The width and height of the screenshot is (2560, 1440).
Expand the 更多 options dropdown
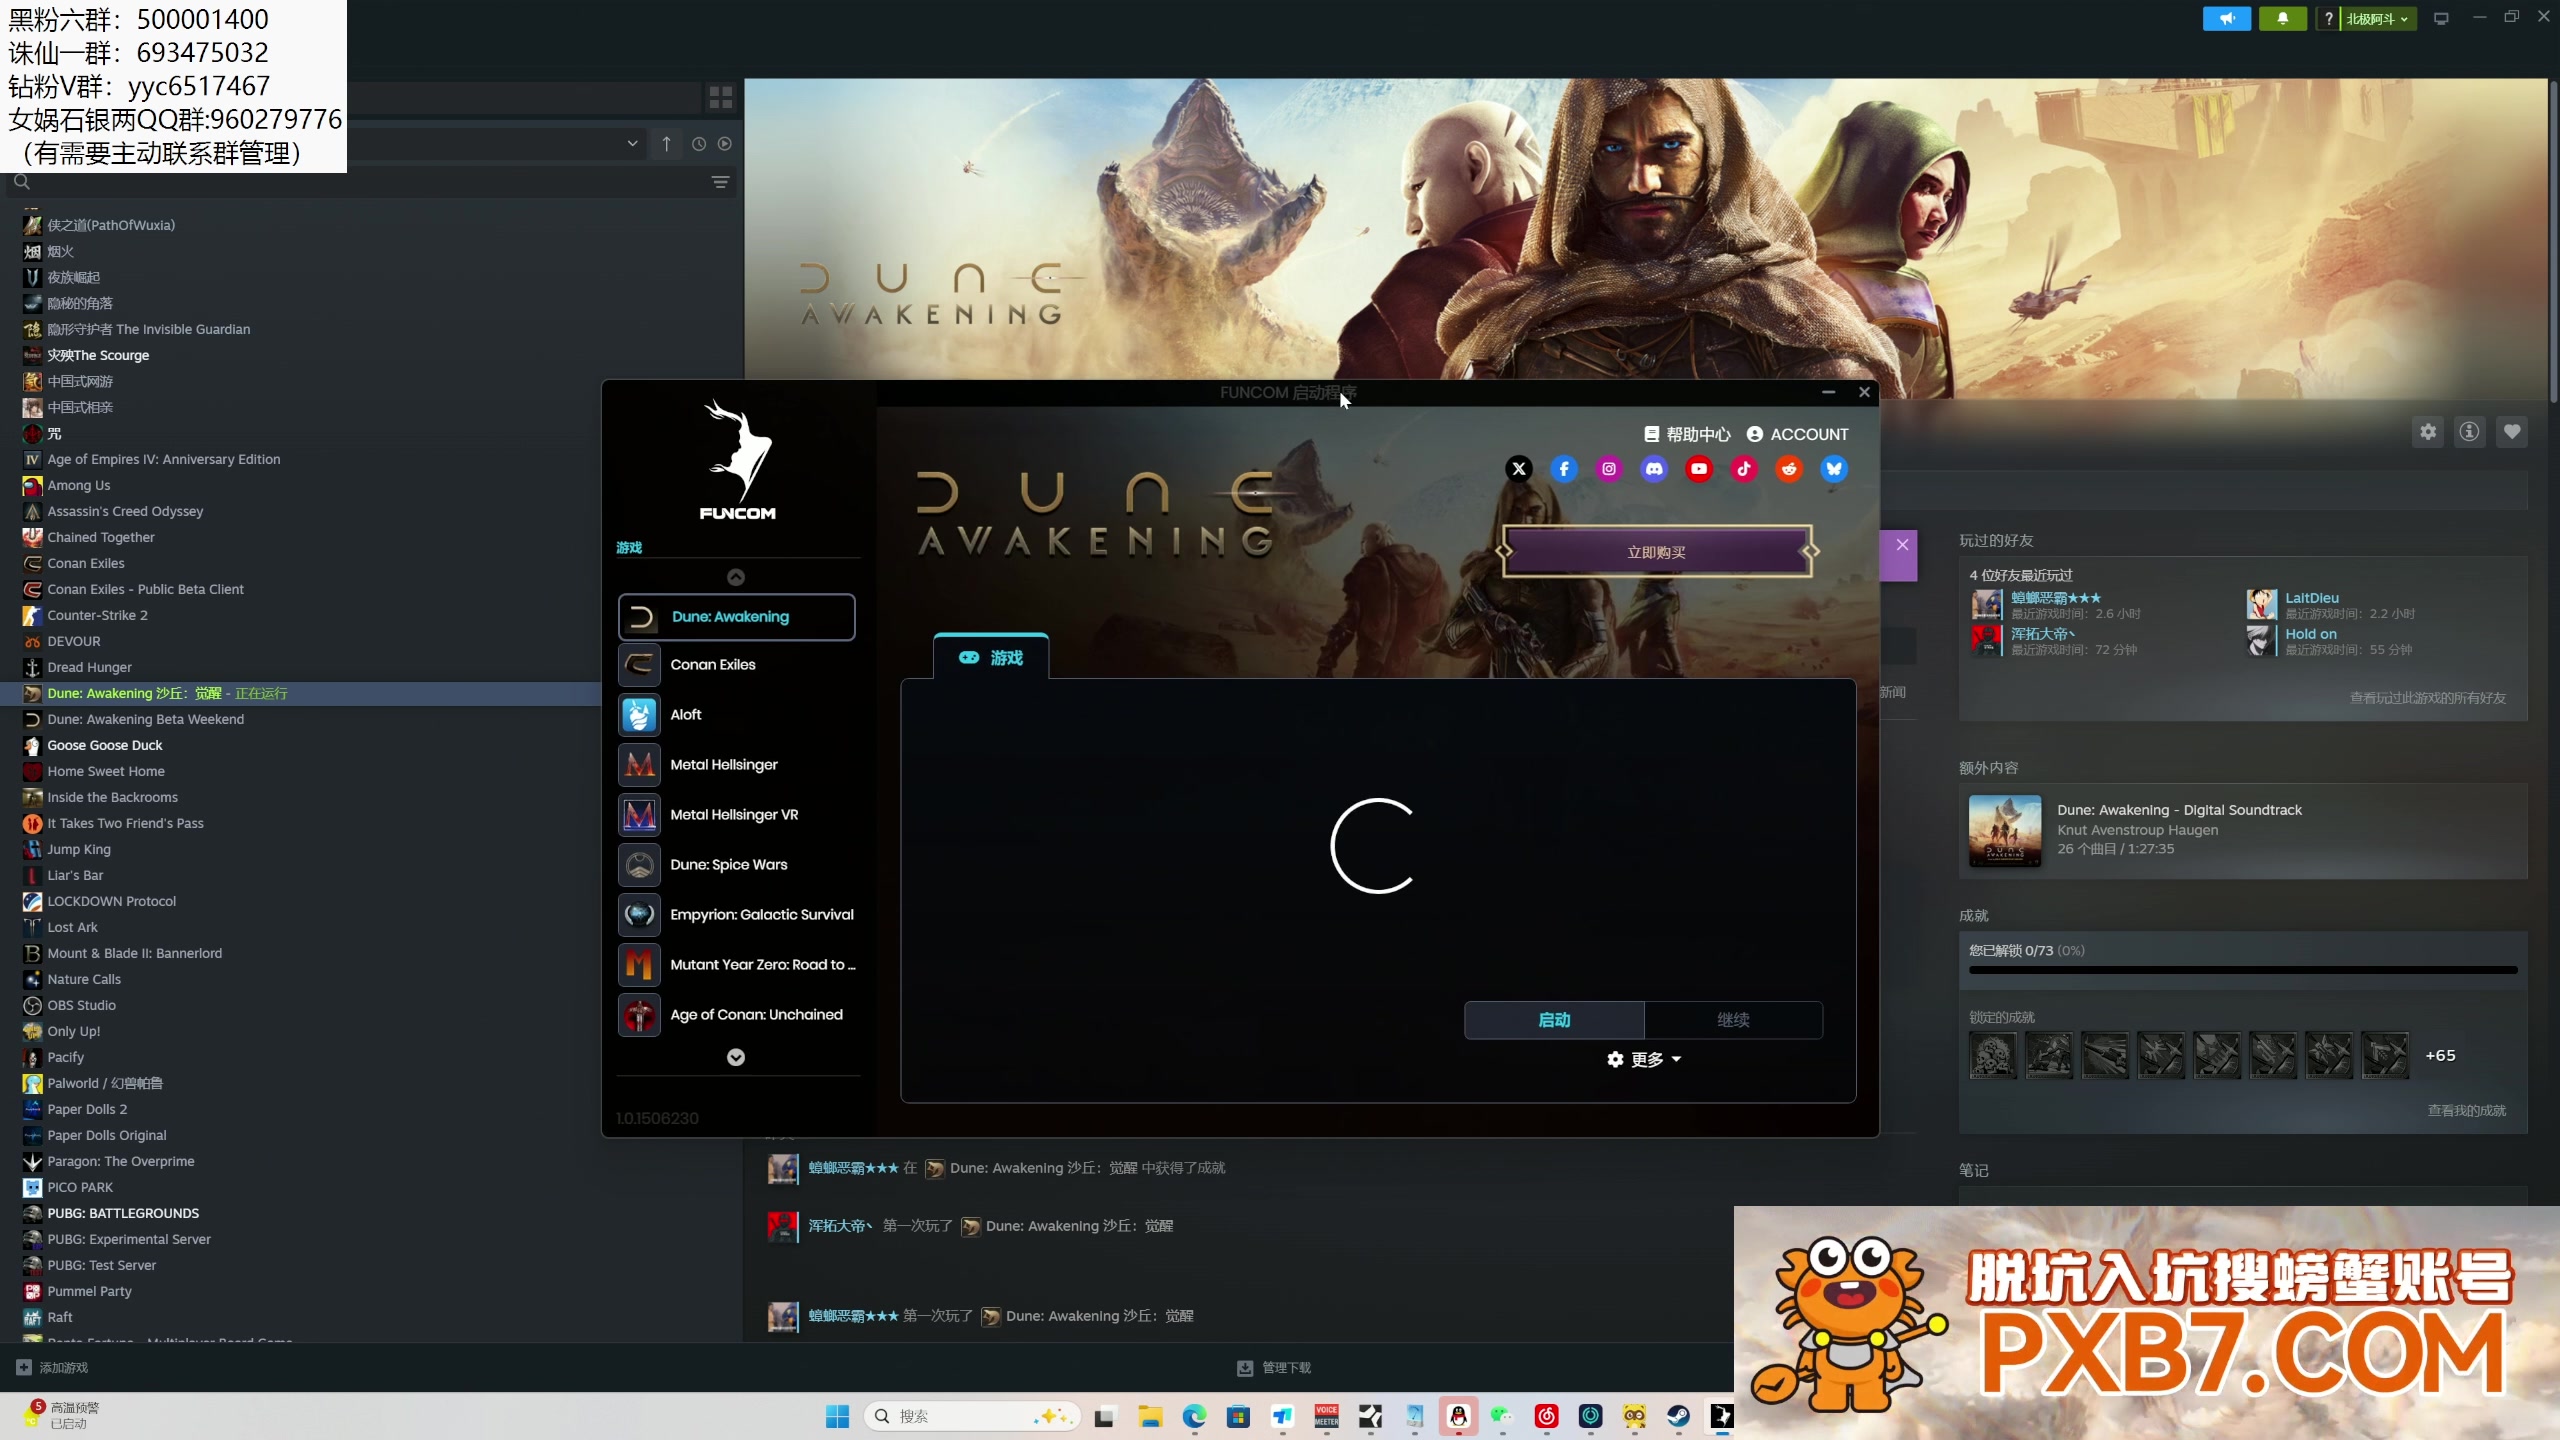[x=1644, y=1059]
